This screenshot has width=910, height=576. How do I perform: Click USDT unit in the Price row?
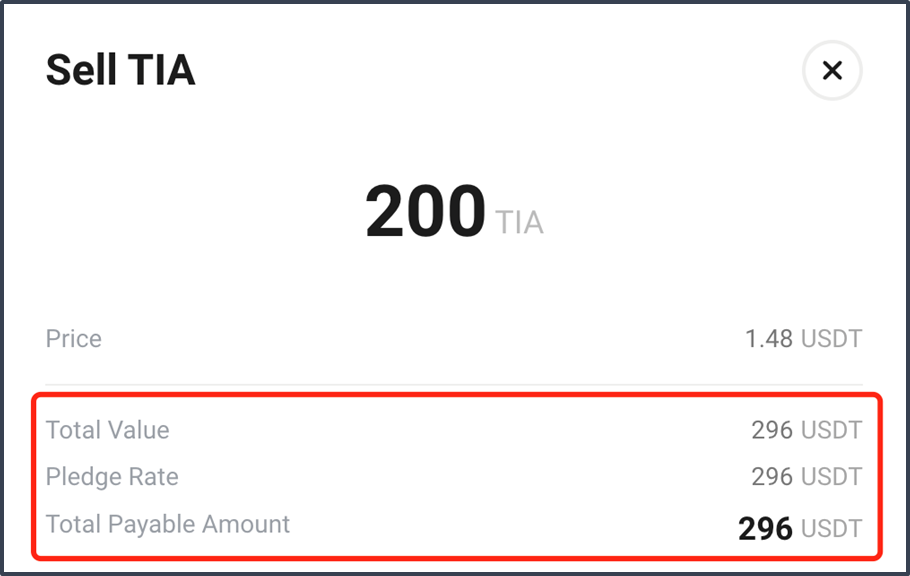coord(832,339)
